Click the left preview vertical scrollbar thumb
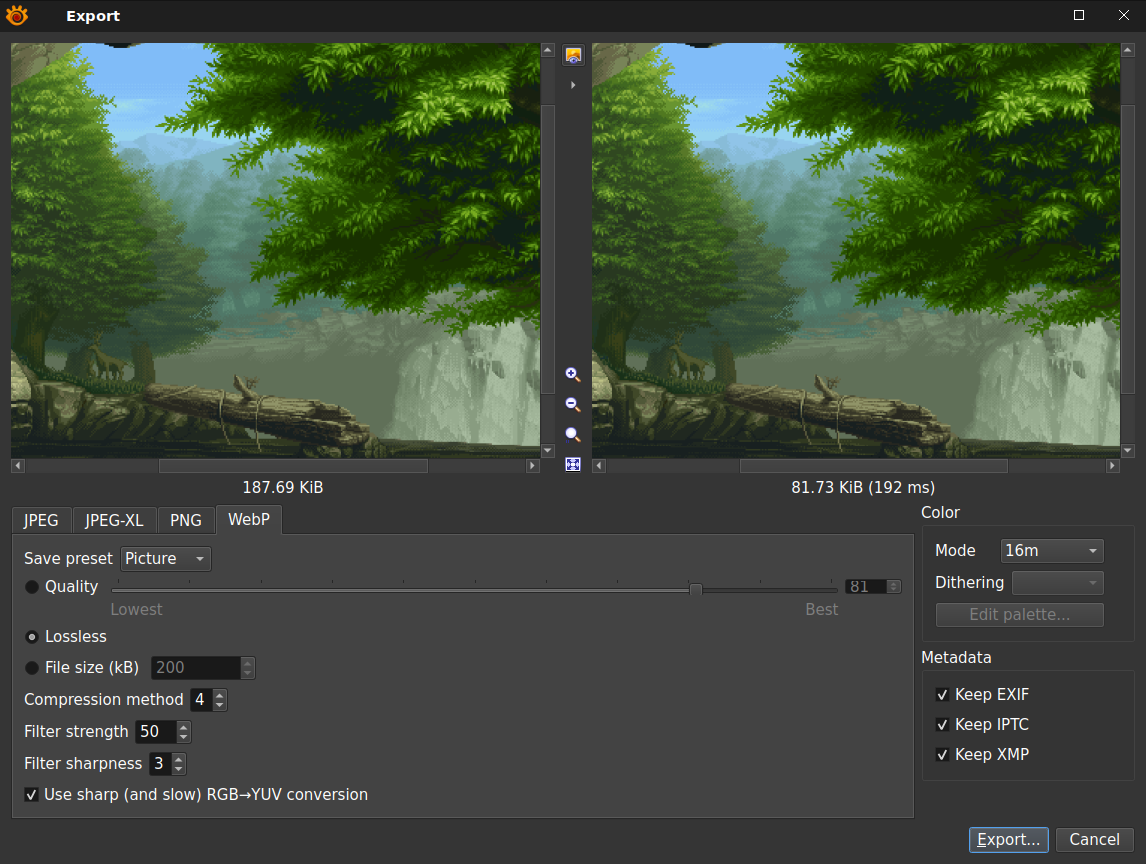The image size is (1146, 864). coord(548,249)
